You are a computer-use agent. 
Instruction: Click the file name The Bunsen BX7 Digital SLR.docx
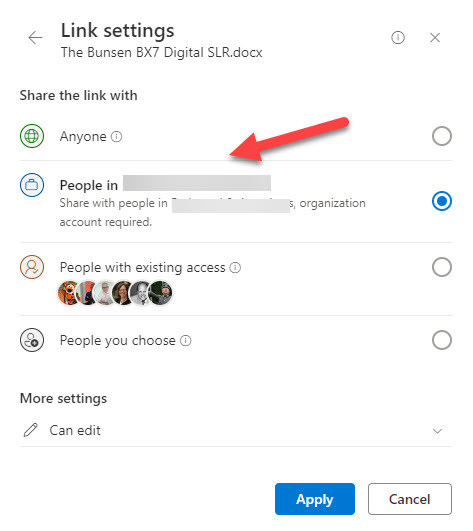click(162, 52)
